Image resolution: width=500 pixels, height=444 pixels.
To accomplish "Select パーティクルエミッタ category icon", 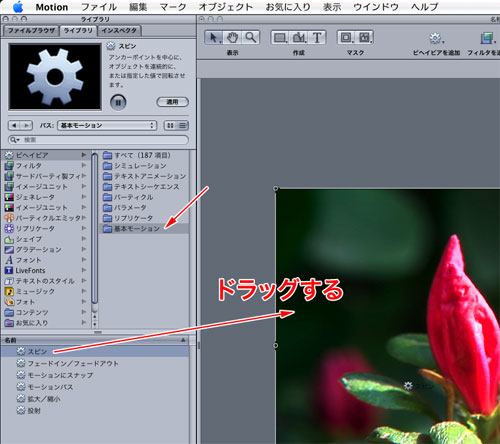I will coord(9,218).
